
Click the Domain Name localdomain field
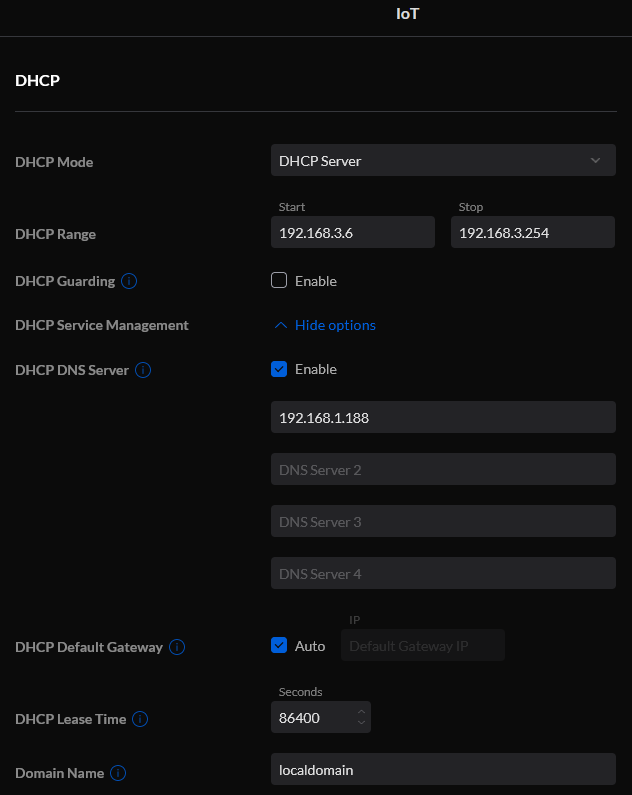coord(443,770)
